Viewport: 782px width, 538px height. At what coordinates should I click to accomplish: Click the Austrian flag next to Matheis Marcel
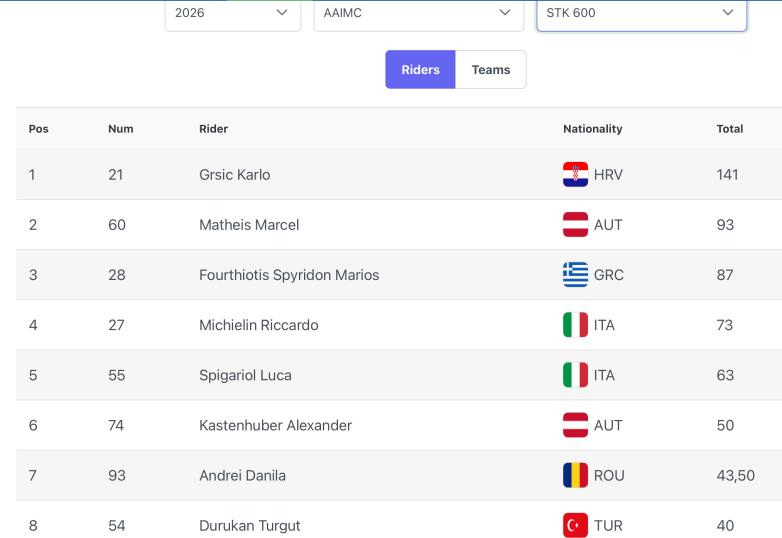575,224
